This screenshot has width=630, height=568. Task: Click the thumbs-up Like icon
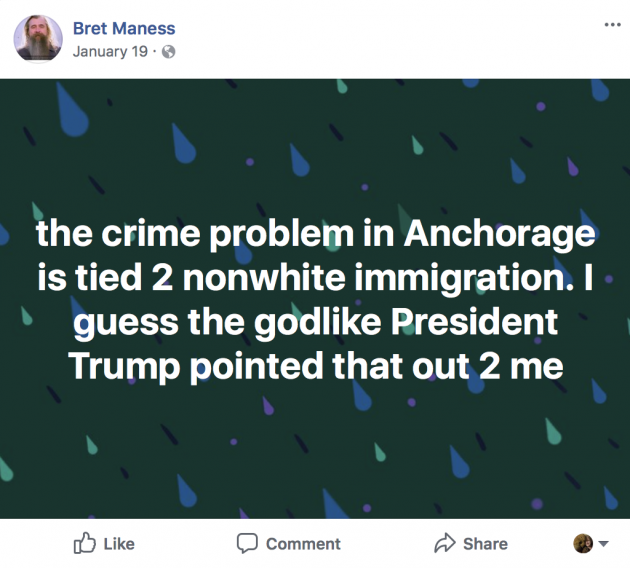(85, 543)
